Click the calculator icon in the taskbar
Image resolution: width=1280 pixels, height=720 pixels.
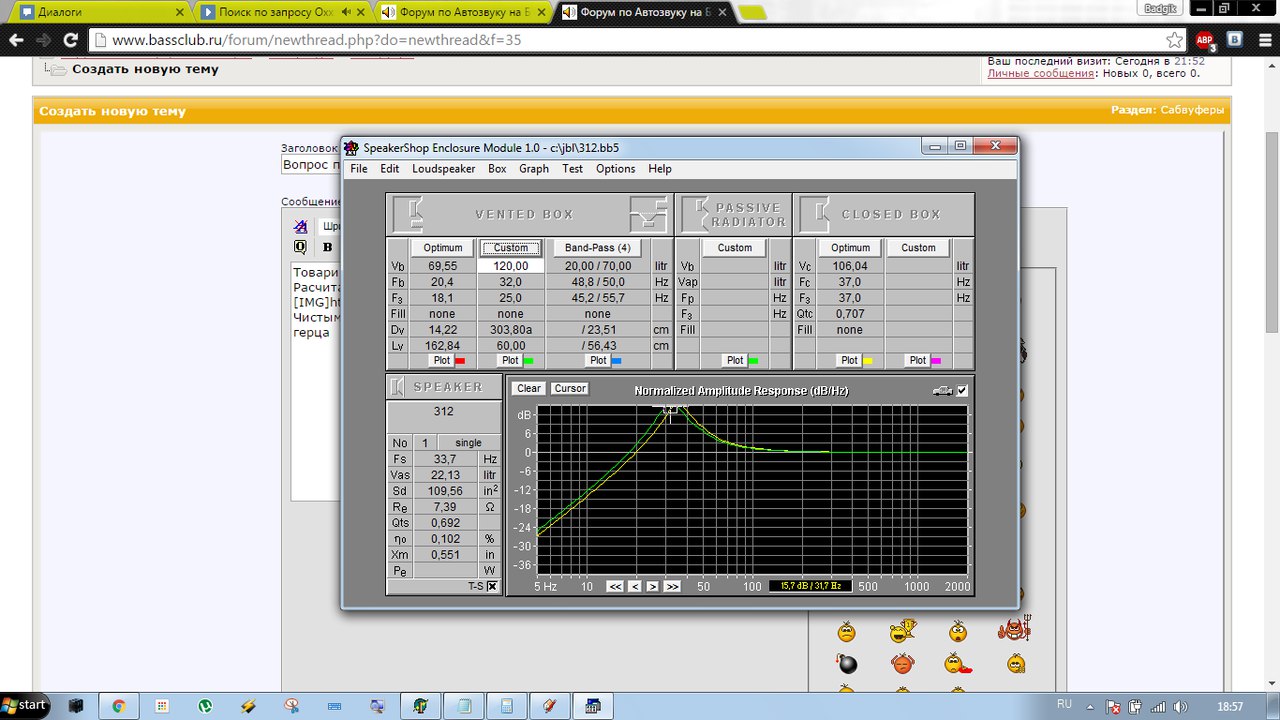(507, 706)
